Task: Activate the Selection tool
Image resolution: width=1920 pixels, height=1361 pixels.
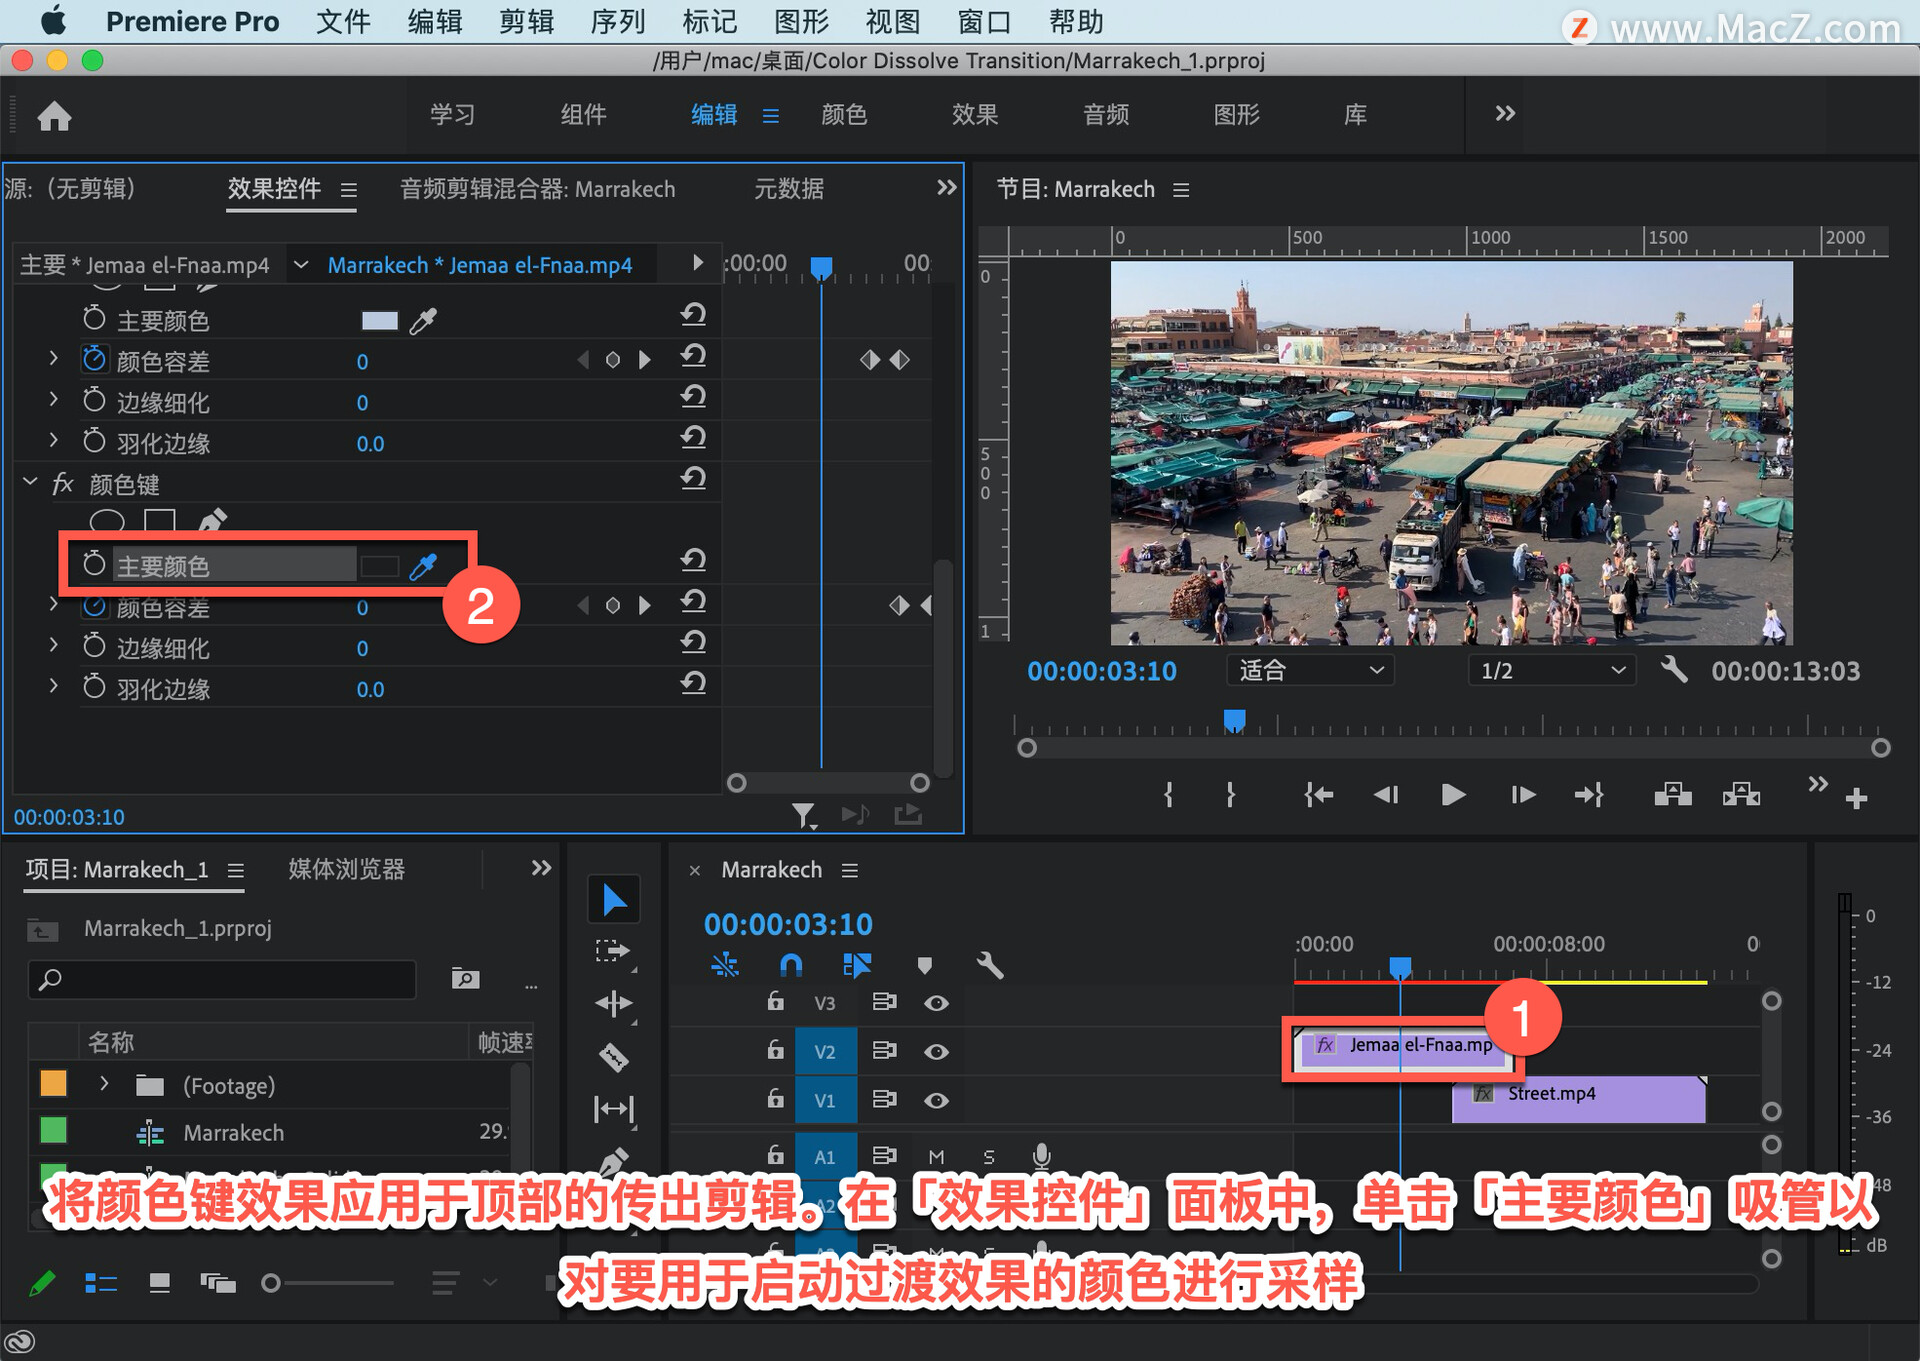Action: [614, 899]
